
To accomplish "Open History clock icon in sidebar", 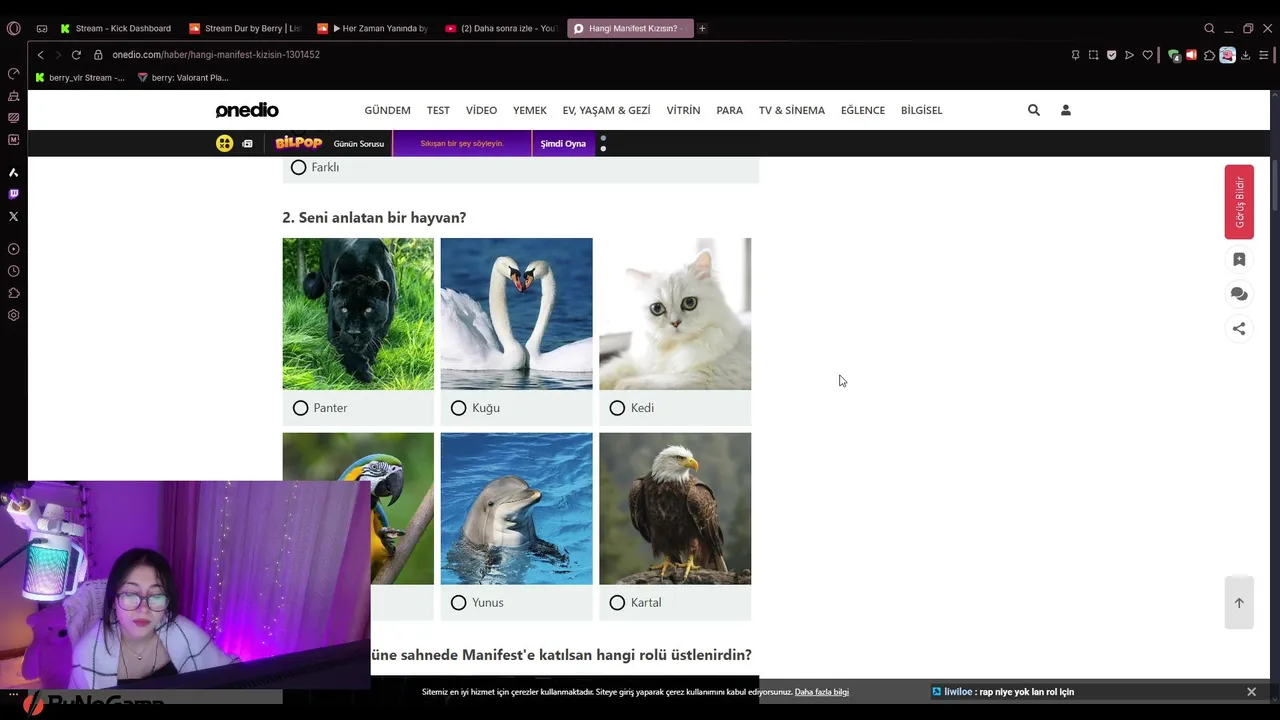I will point(13,271).
